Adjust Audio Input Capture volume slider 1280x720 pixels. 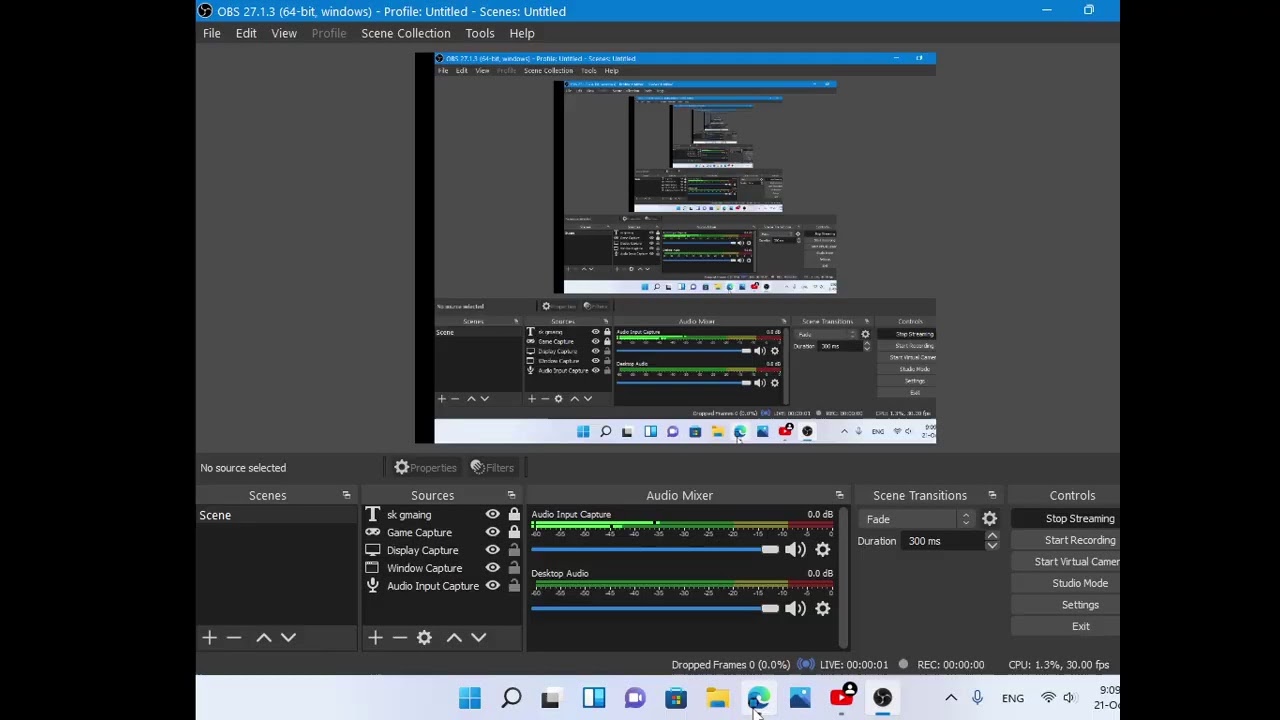tap(655, 549)
